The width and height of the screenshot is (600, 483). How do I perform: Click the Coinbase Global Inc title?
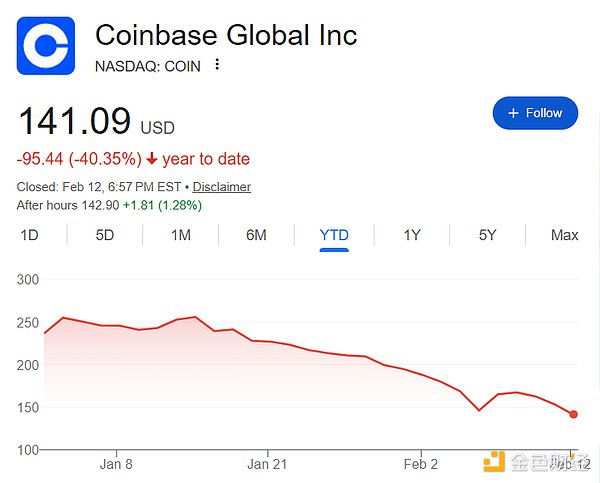click(x=225, y=35)
